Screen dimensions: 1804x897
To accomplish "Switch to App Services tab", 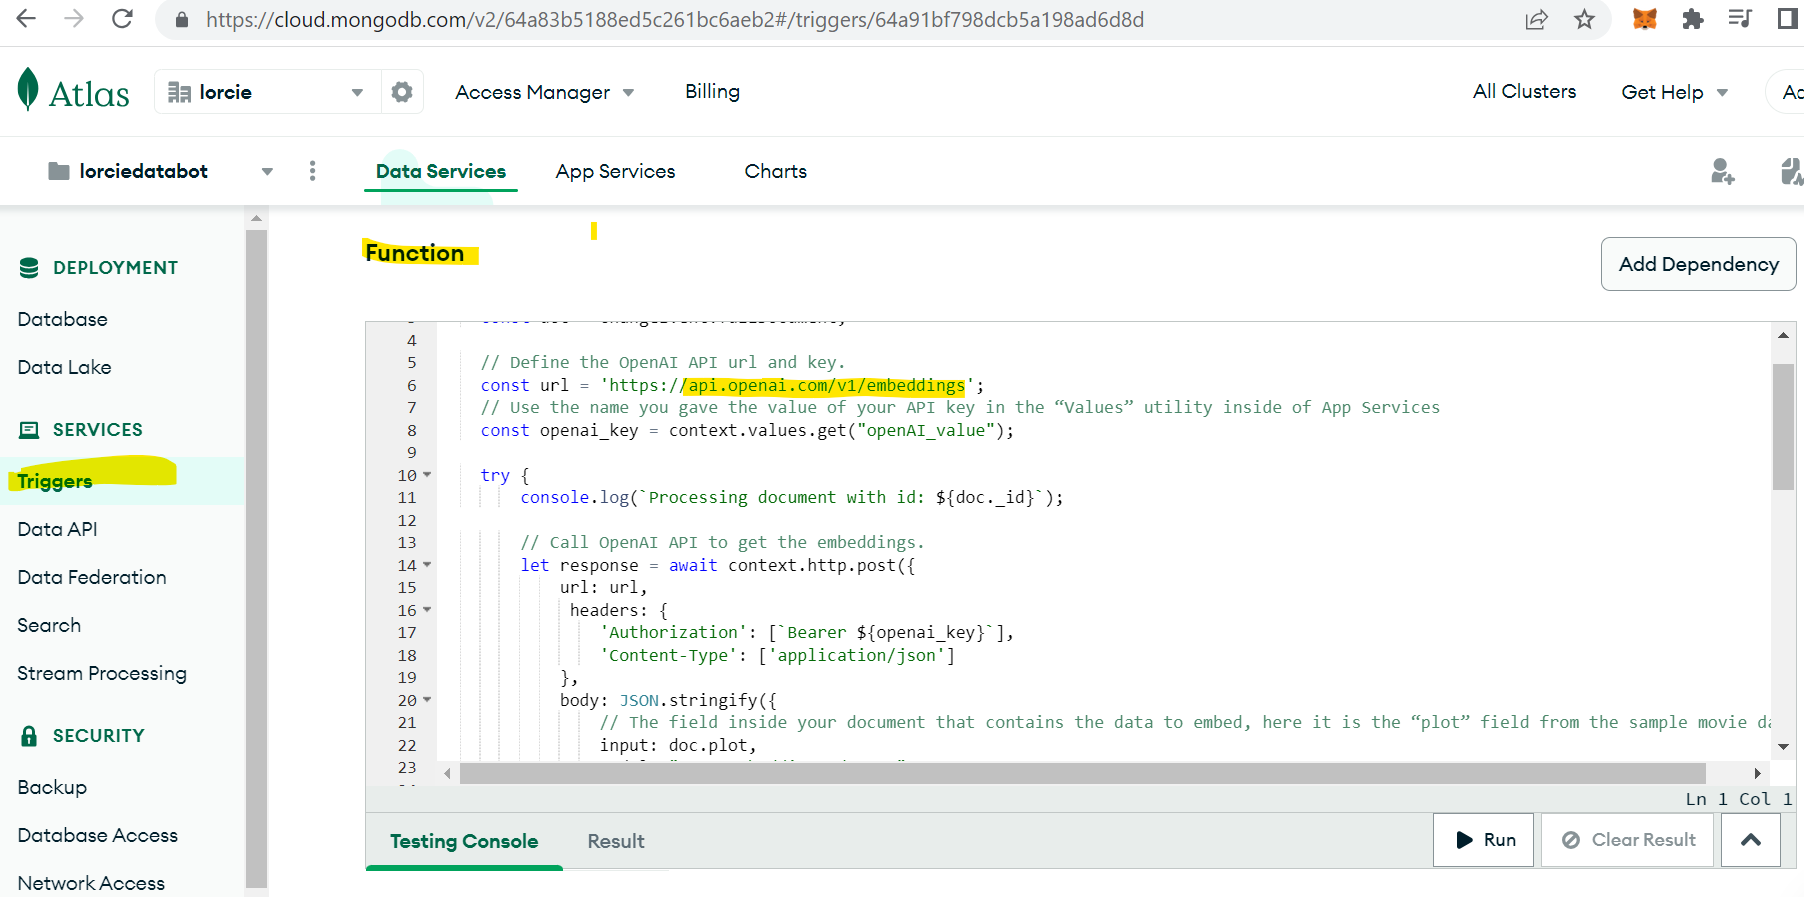I will pyautogui.click(x=615, y=171).
